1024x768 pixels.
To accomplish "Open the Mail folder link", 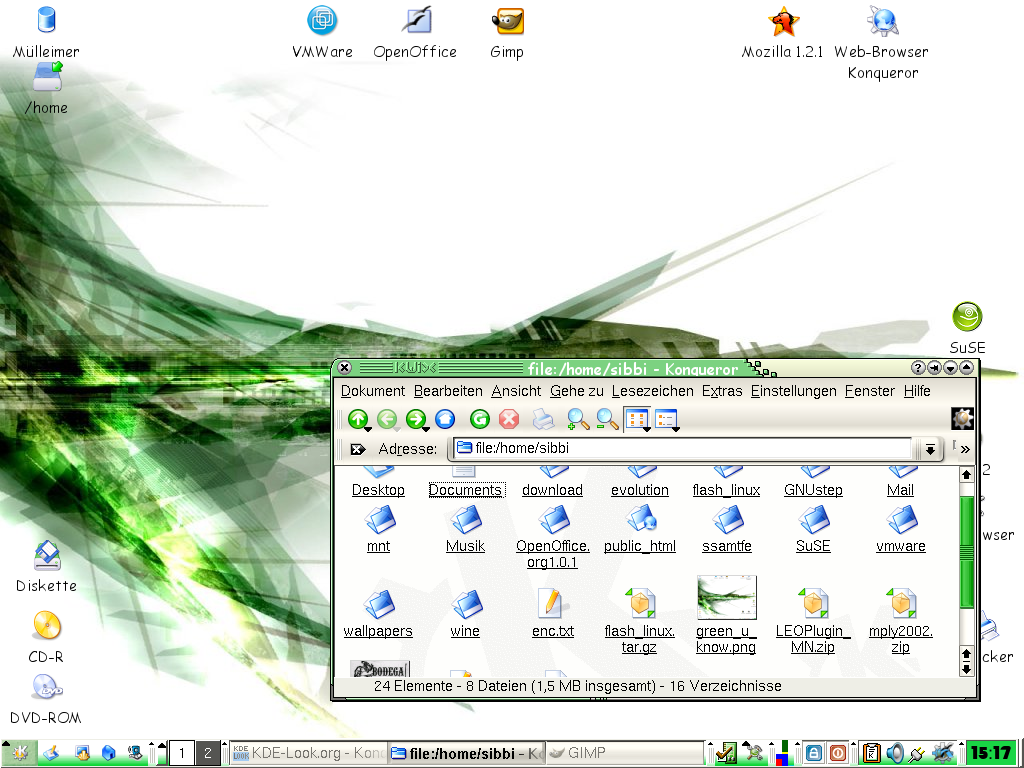I will click(900, 490).
